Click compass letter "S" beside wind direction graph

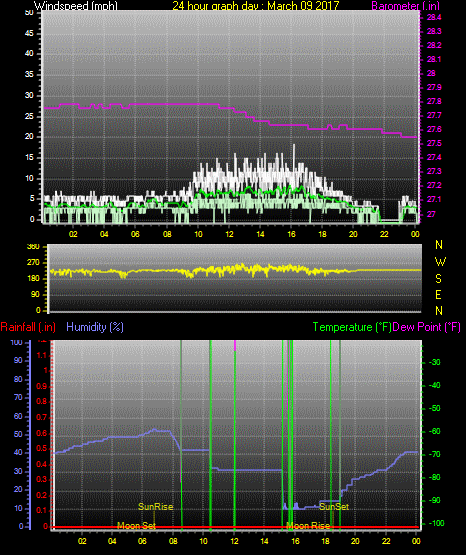[438, 279]
